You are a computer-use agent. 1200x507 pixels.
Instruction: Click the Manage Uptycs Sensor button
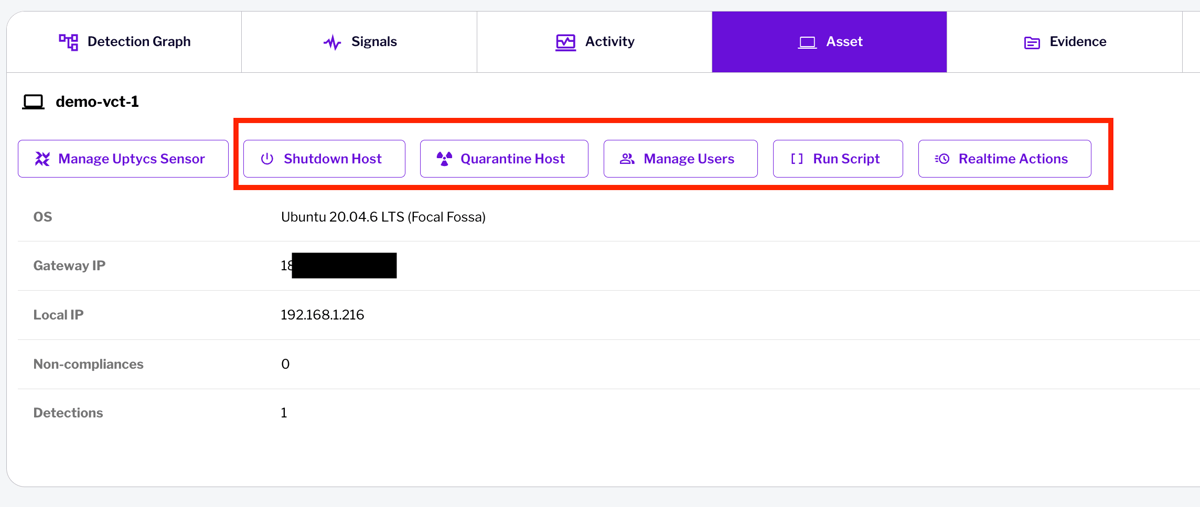[123, 159]
